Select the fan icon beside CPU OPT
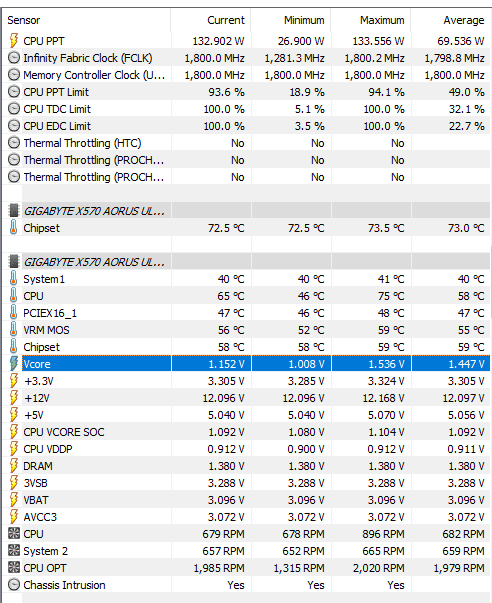The image size is (492, 603). [13, 568]
